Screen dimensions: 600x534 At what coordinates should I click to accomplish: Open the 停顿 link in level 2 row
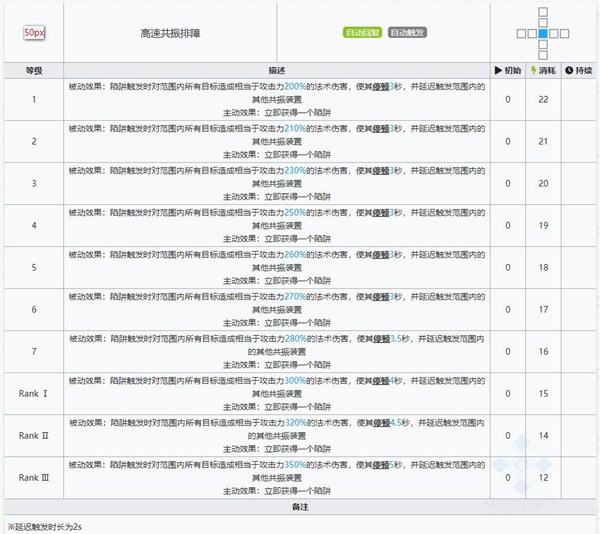click(x=381, y=129)
